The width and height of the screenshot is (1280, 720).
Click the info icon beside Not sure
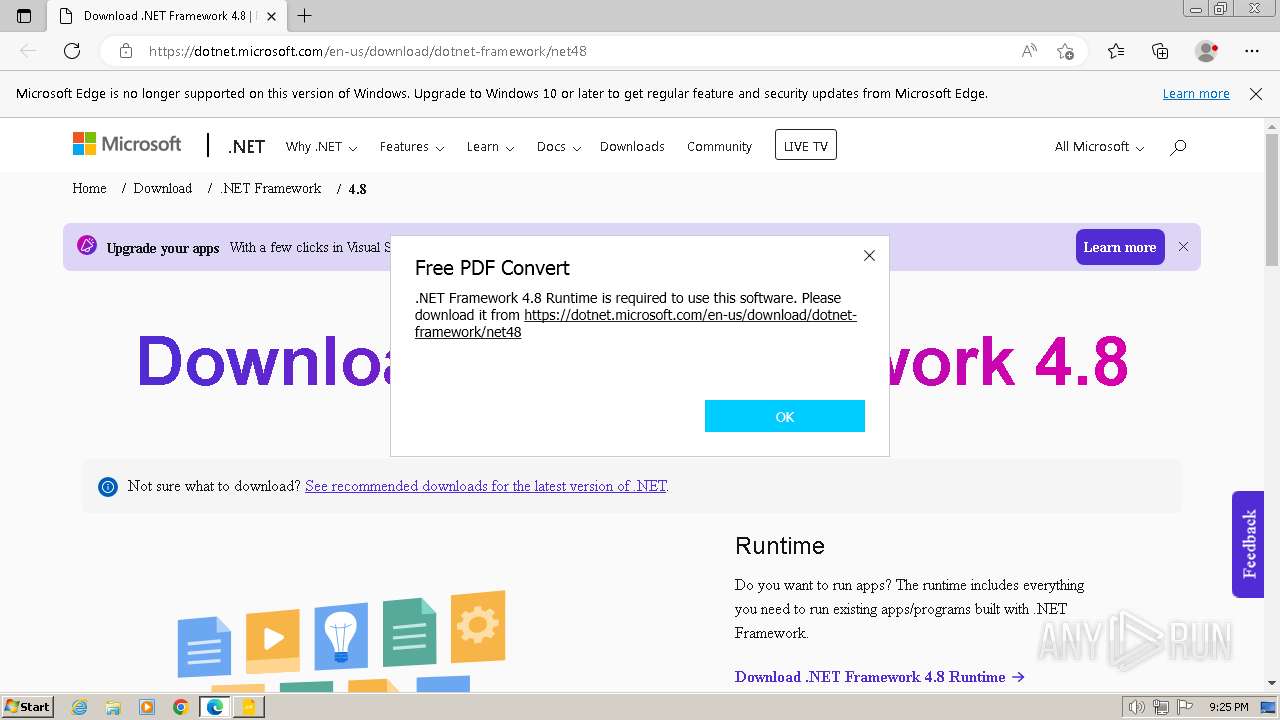[108, 487]
